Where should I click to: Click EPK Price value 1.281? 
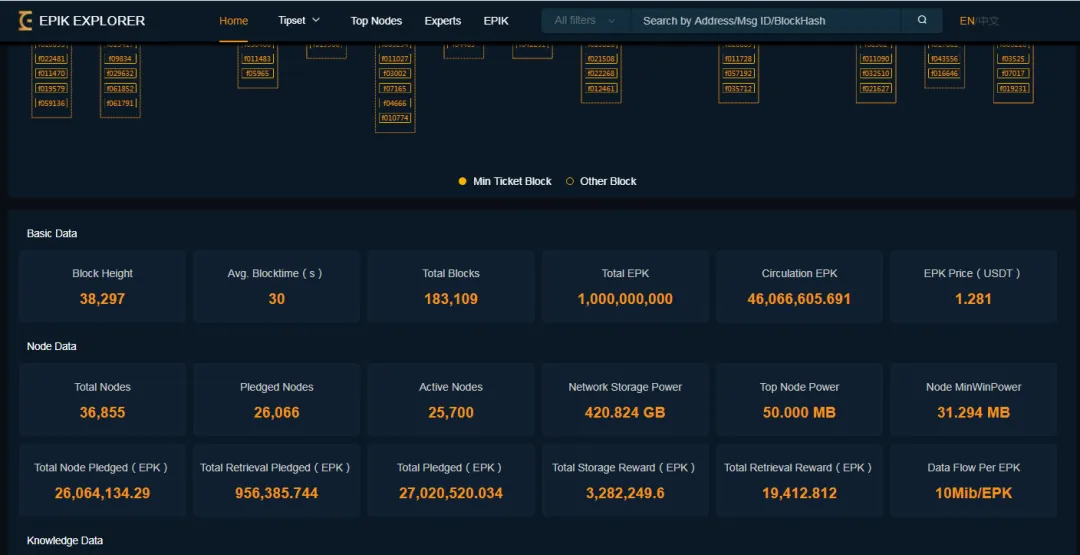[x=973, y=299]
